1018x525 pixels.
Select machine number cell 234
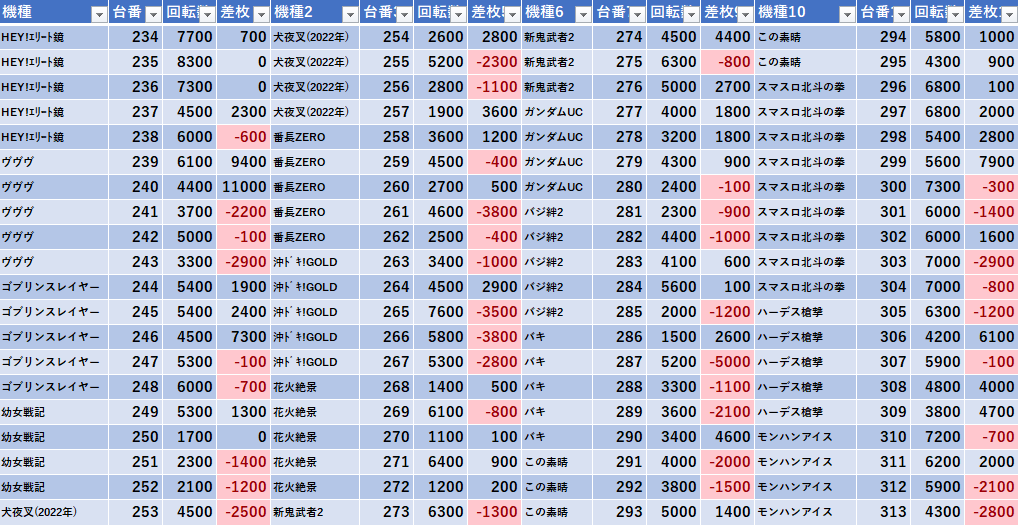(x=135, y=37)
